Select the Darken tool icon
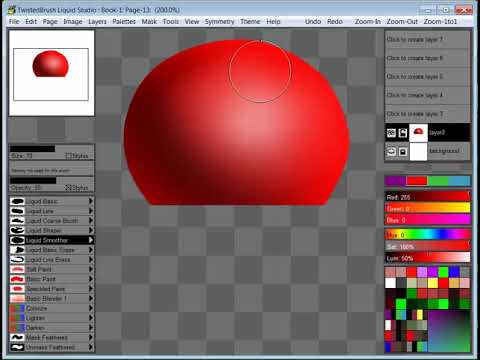This screenshot has height=360, width=480. coord(17,328)
